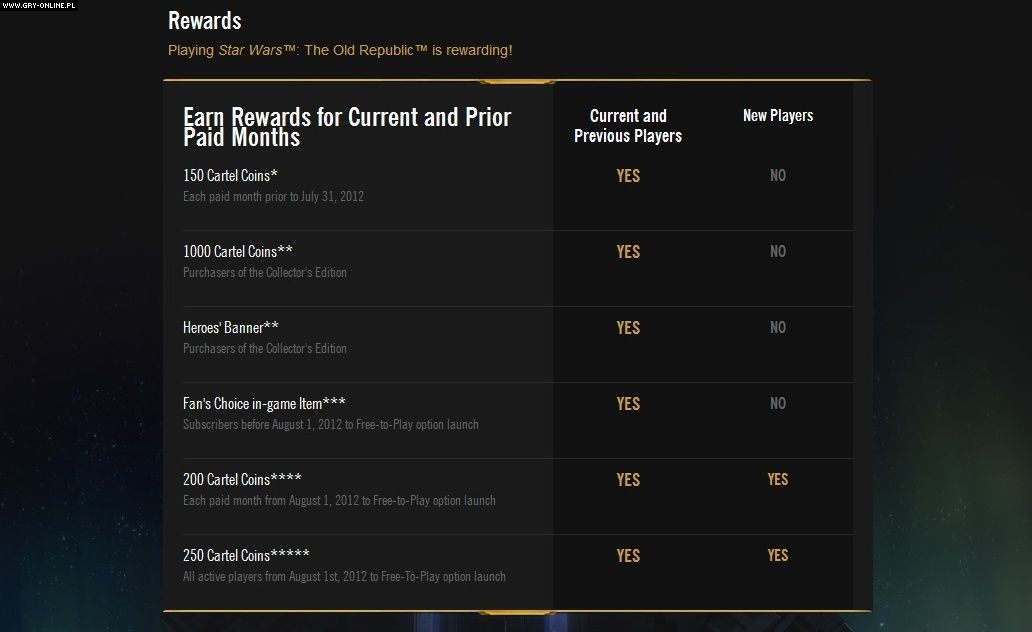Click the Heroes' Banner reward label
The width and height of the screenshot is (1032, 632).
pos(231,328)
